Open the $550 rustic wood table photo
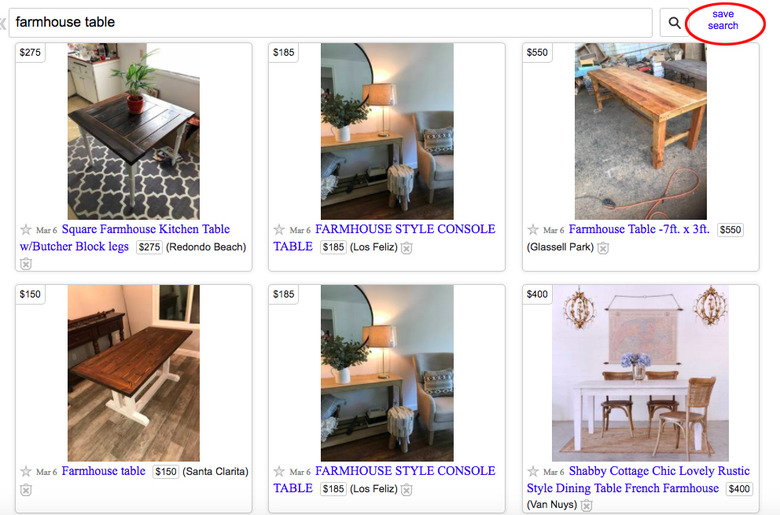Image resolution: width=780 pixels, height=515 pixels. (x=641, y=131)
